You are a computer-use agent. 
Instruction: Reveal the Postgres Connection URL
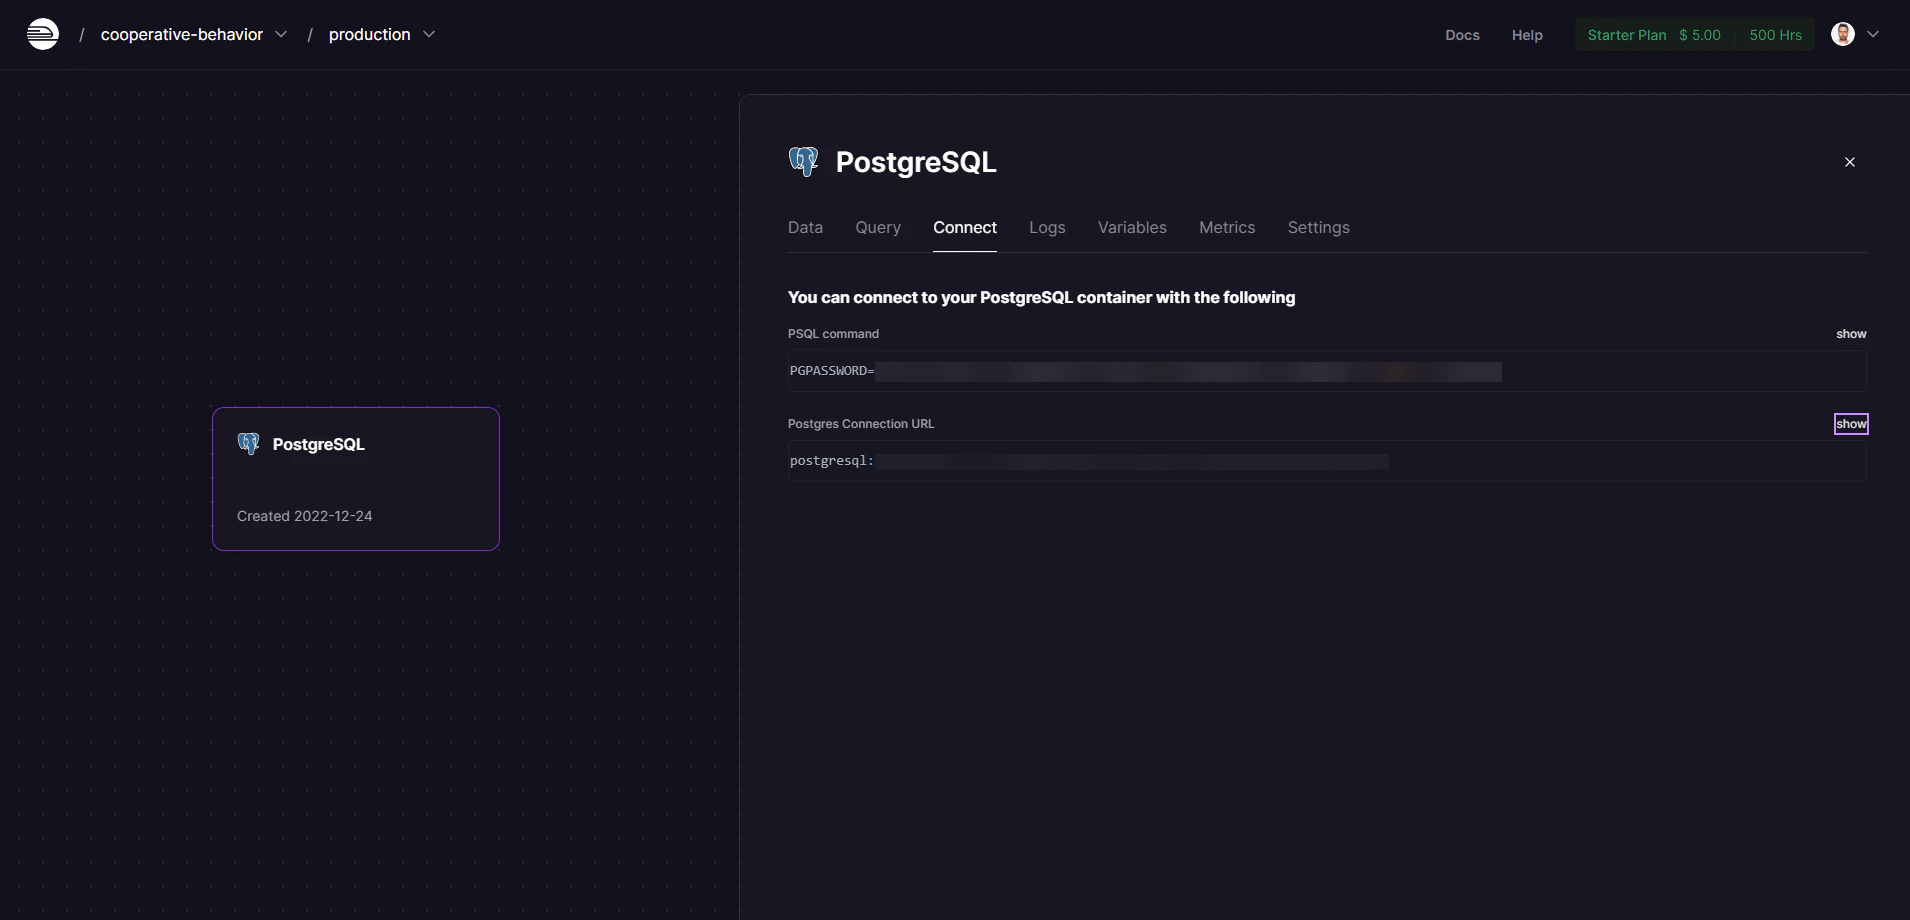(1850, 424)
